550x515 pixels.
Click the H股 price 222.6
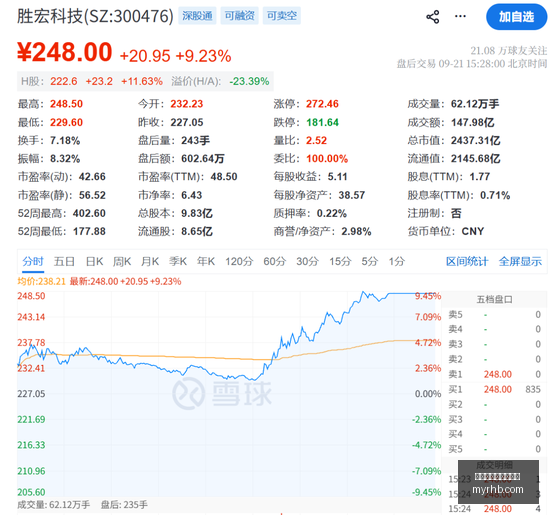pyautogui.click(x=63, y=81)
